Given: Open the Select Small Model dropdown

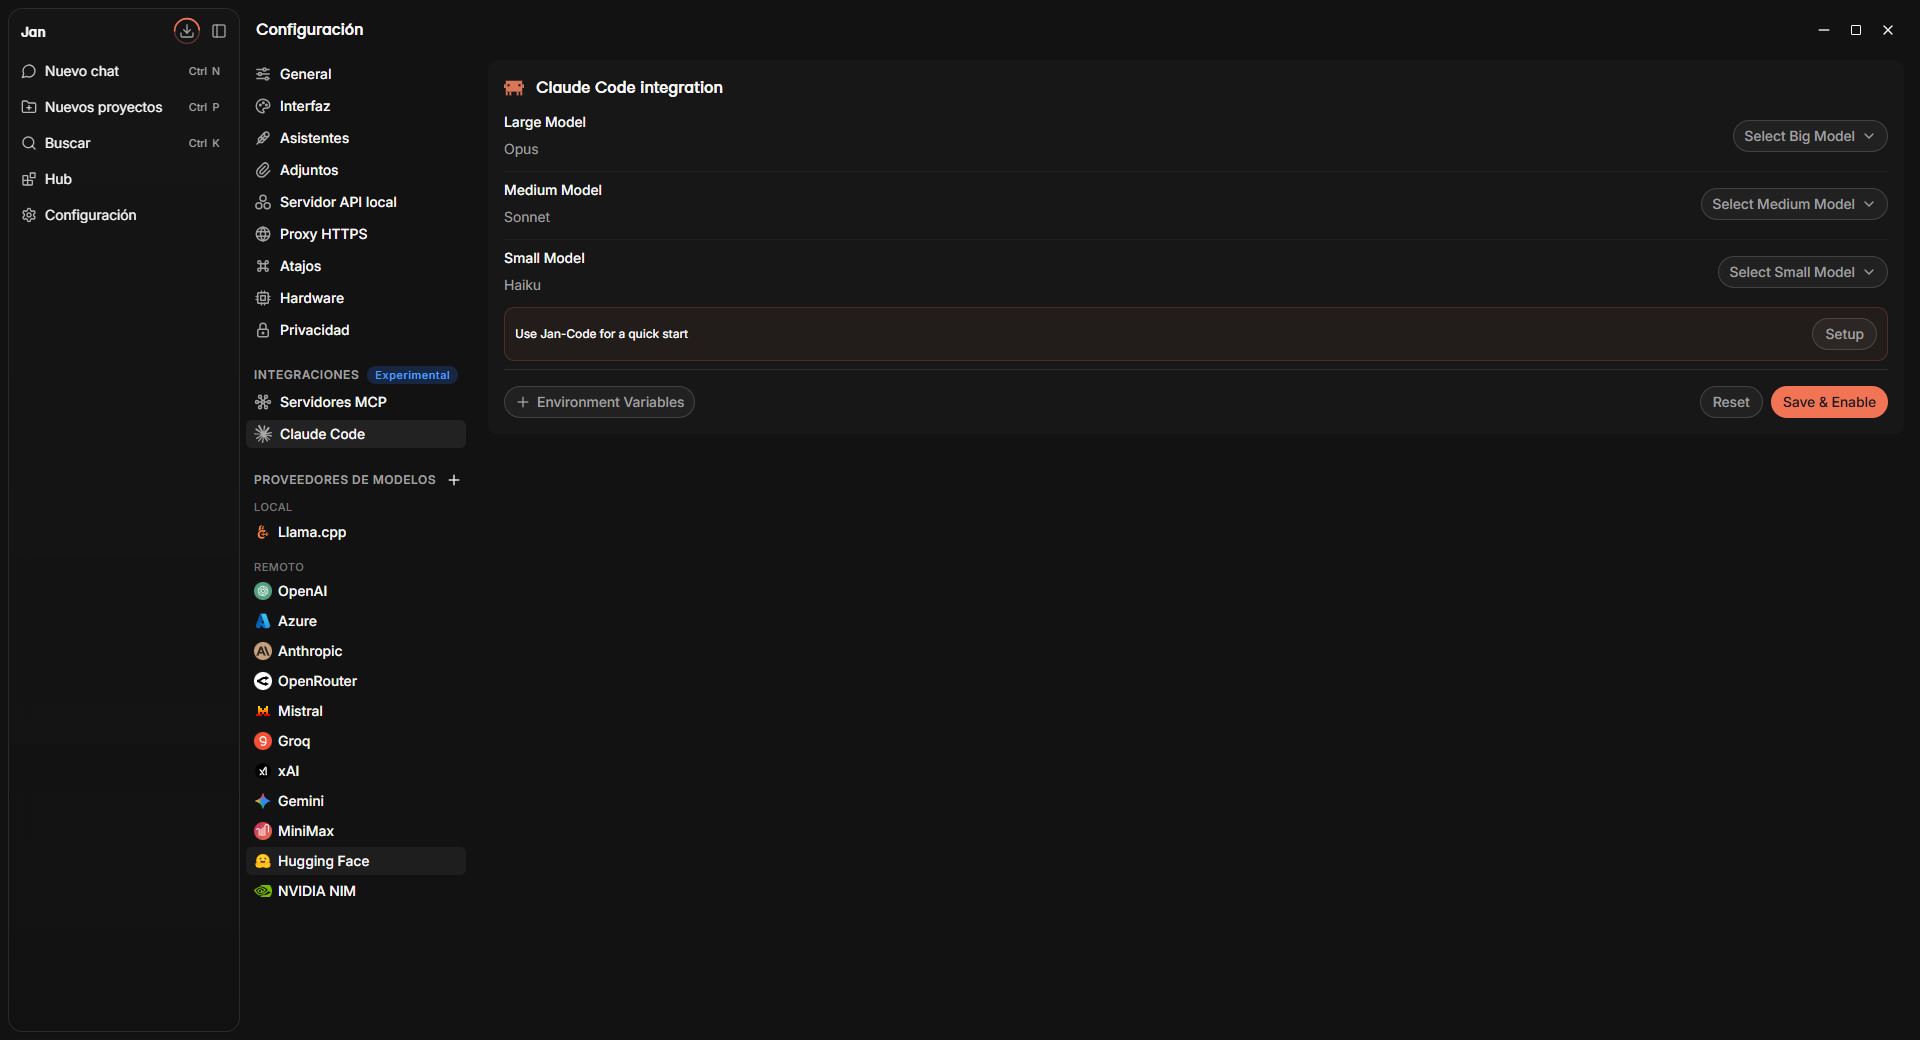Looking at the screenshot, I should (1802, 272).
